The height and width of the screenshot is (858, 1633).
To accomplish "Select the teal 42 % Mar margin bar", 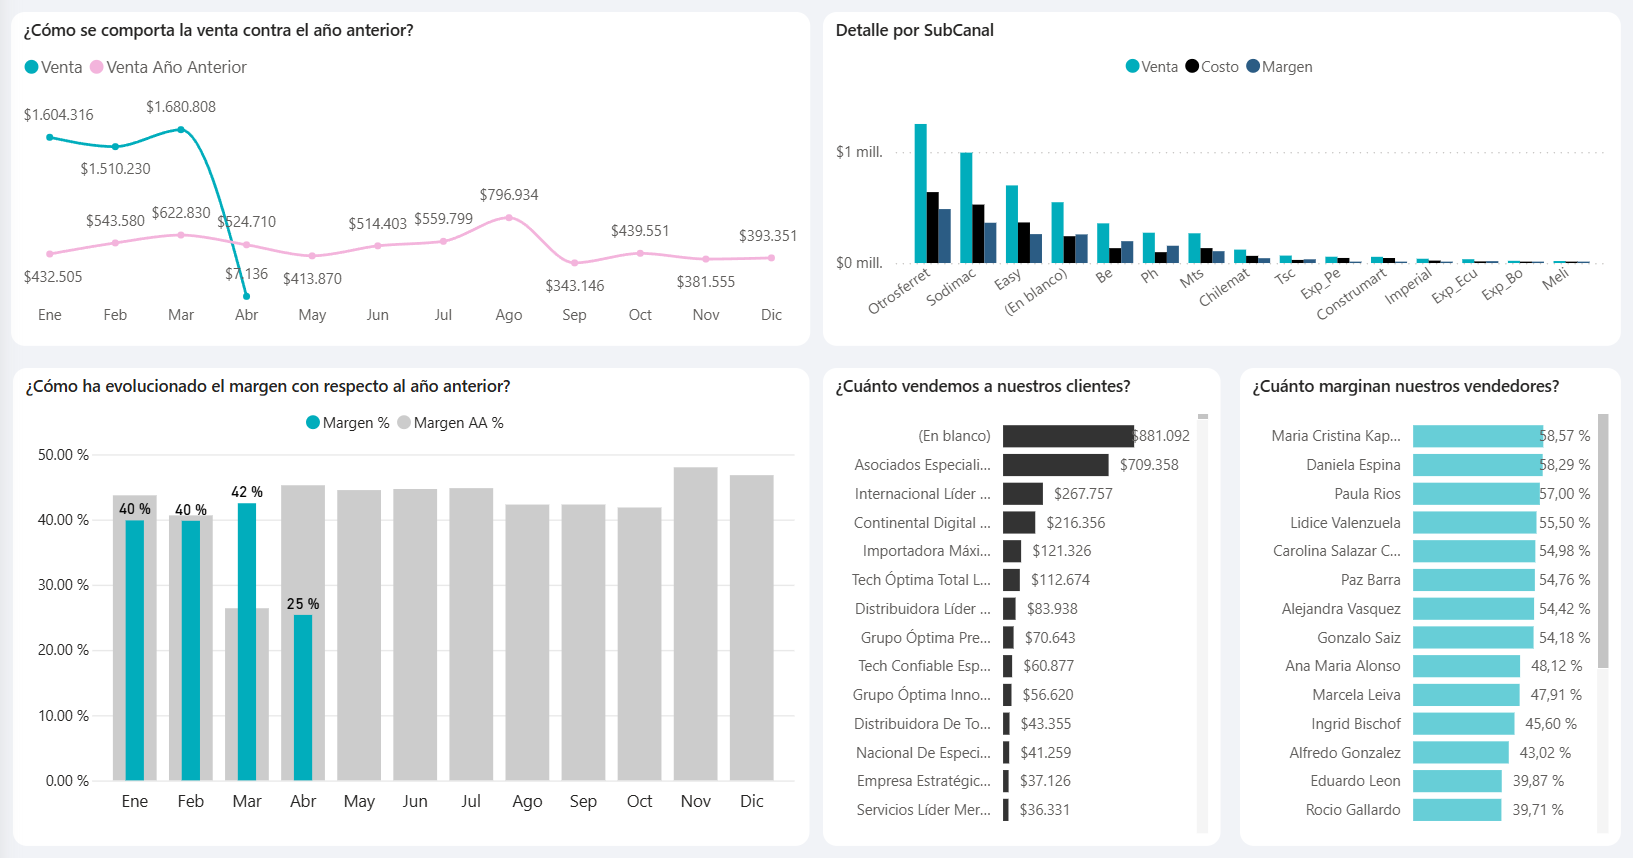I will point(247,640).
